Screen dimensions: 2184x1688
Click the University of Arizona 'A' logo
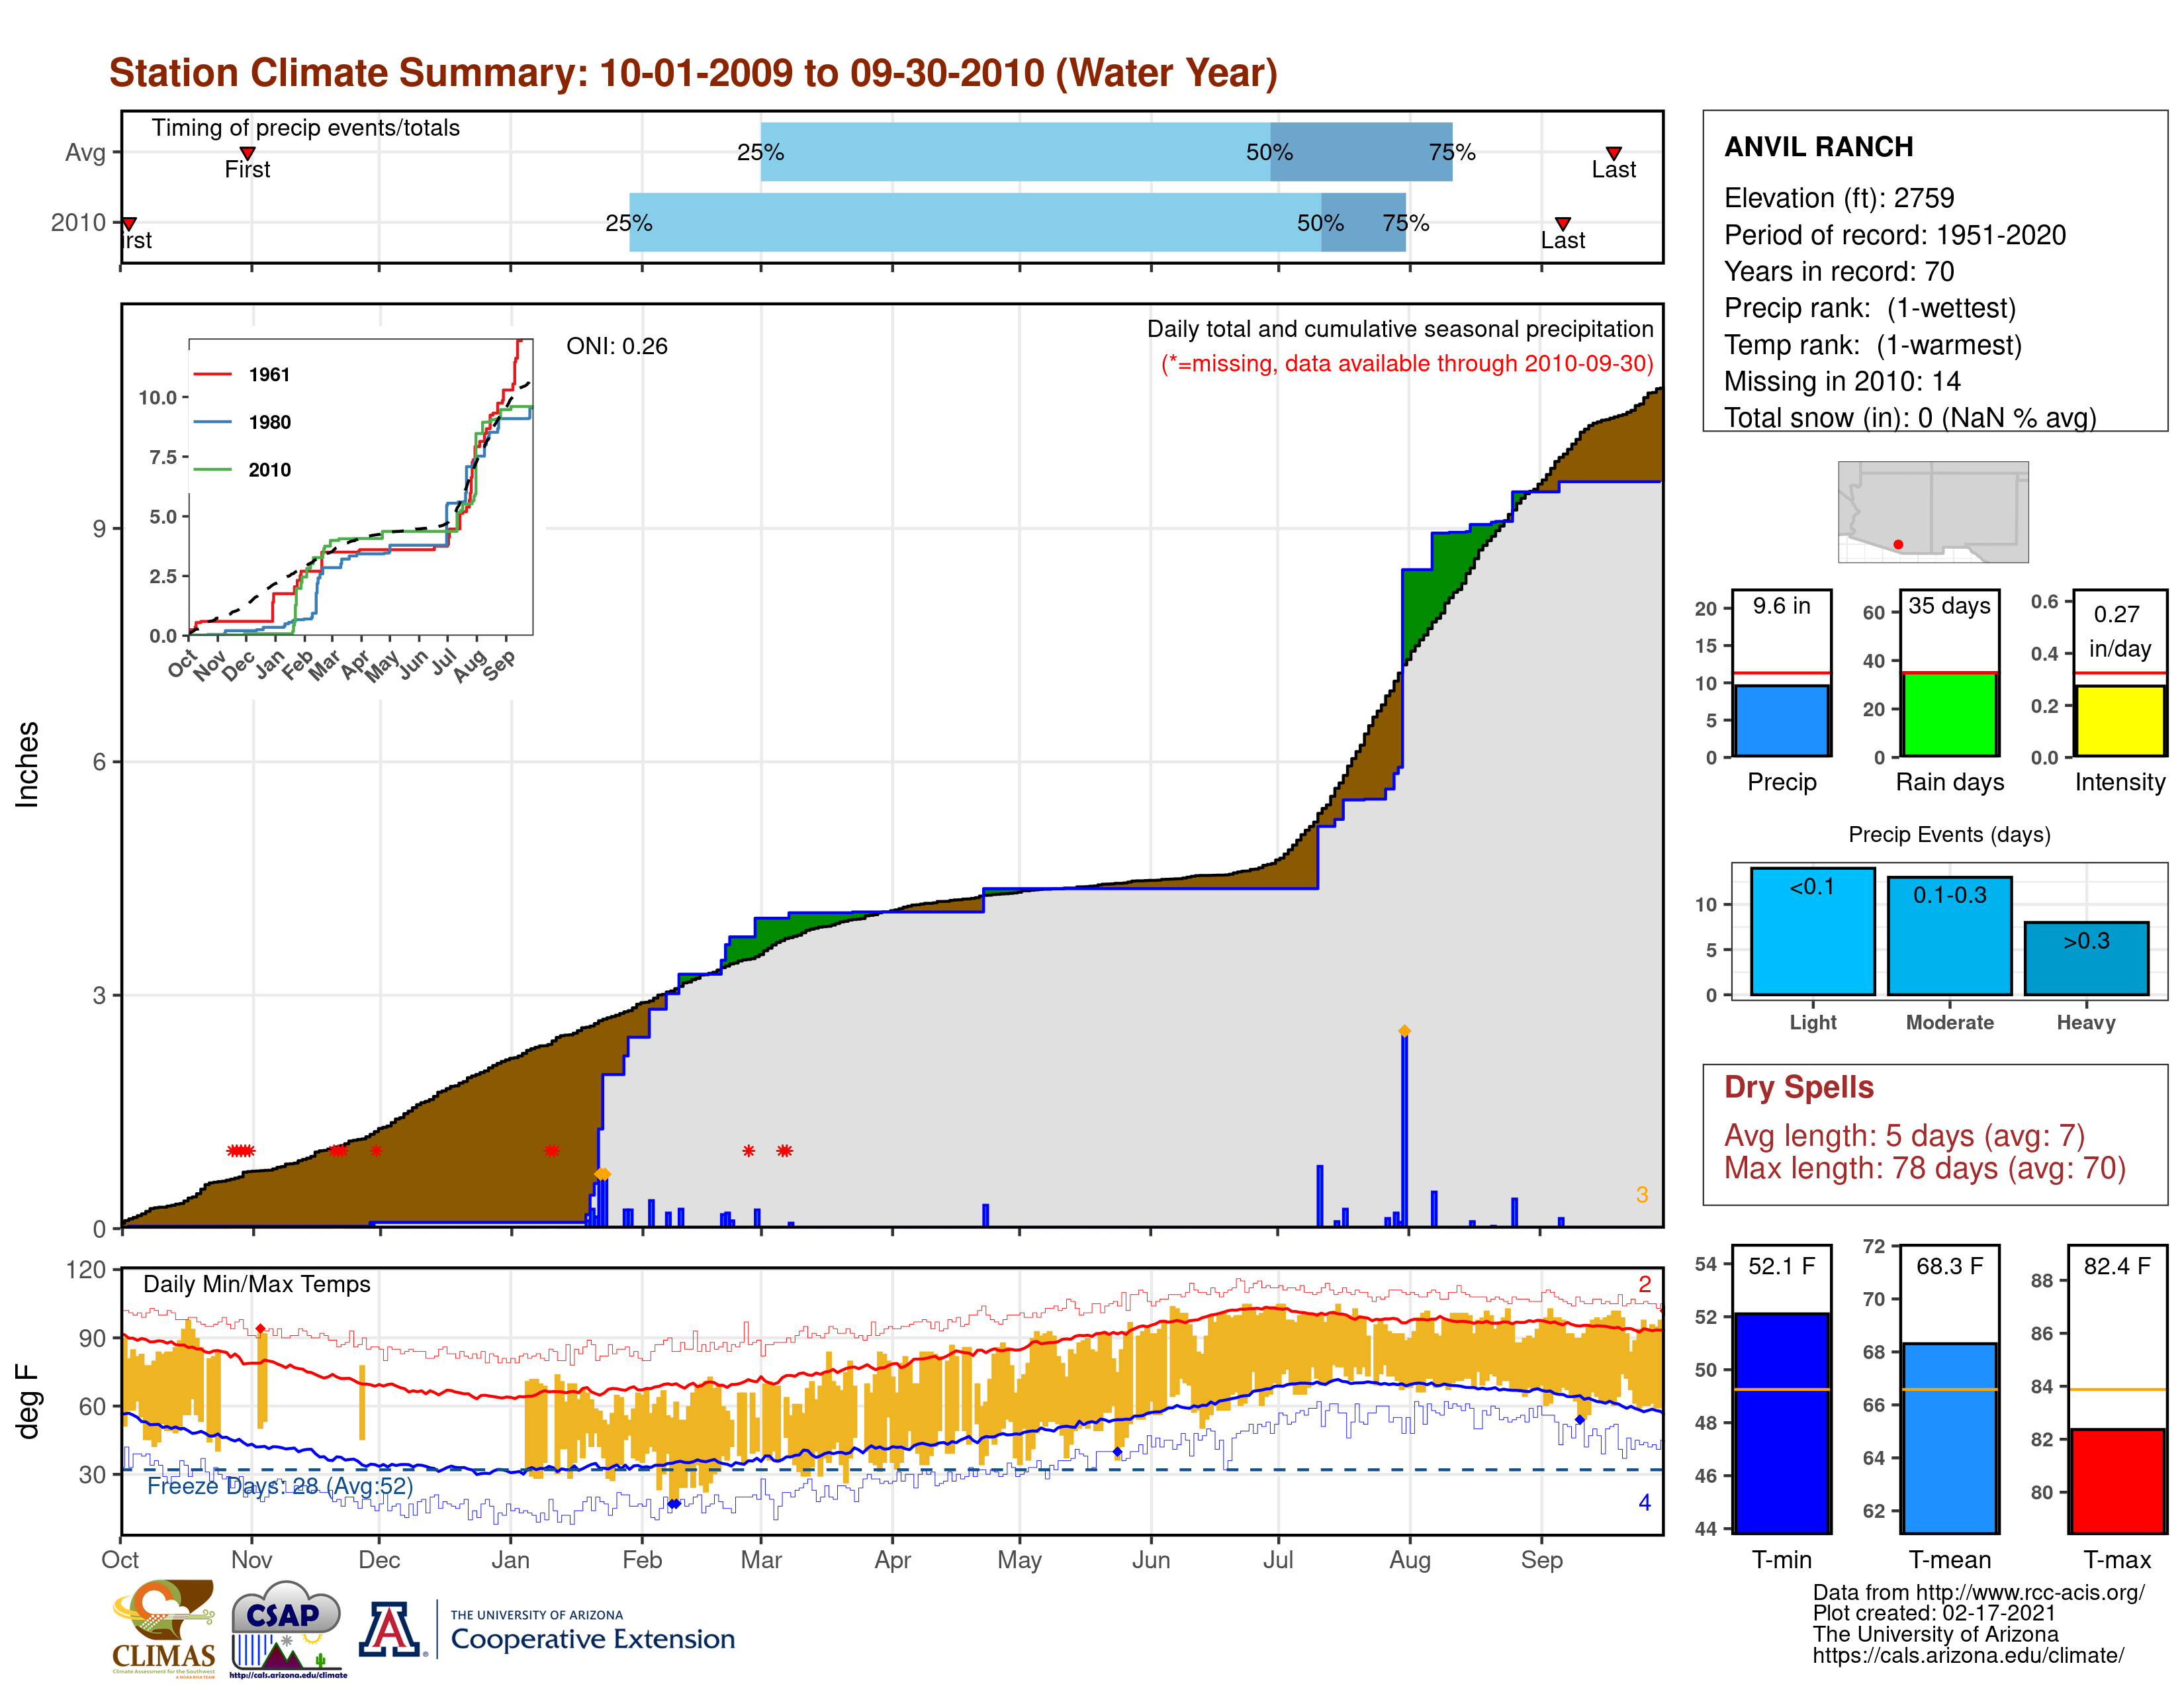pyautogui.click(x=391, y=1629)
